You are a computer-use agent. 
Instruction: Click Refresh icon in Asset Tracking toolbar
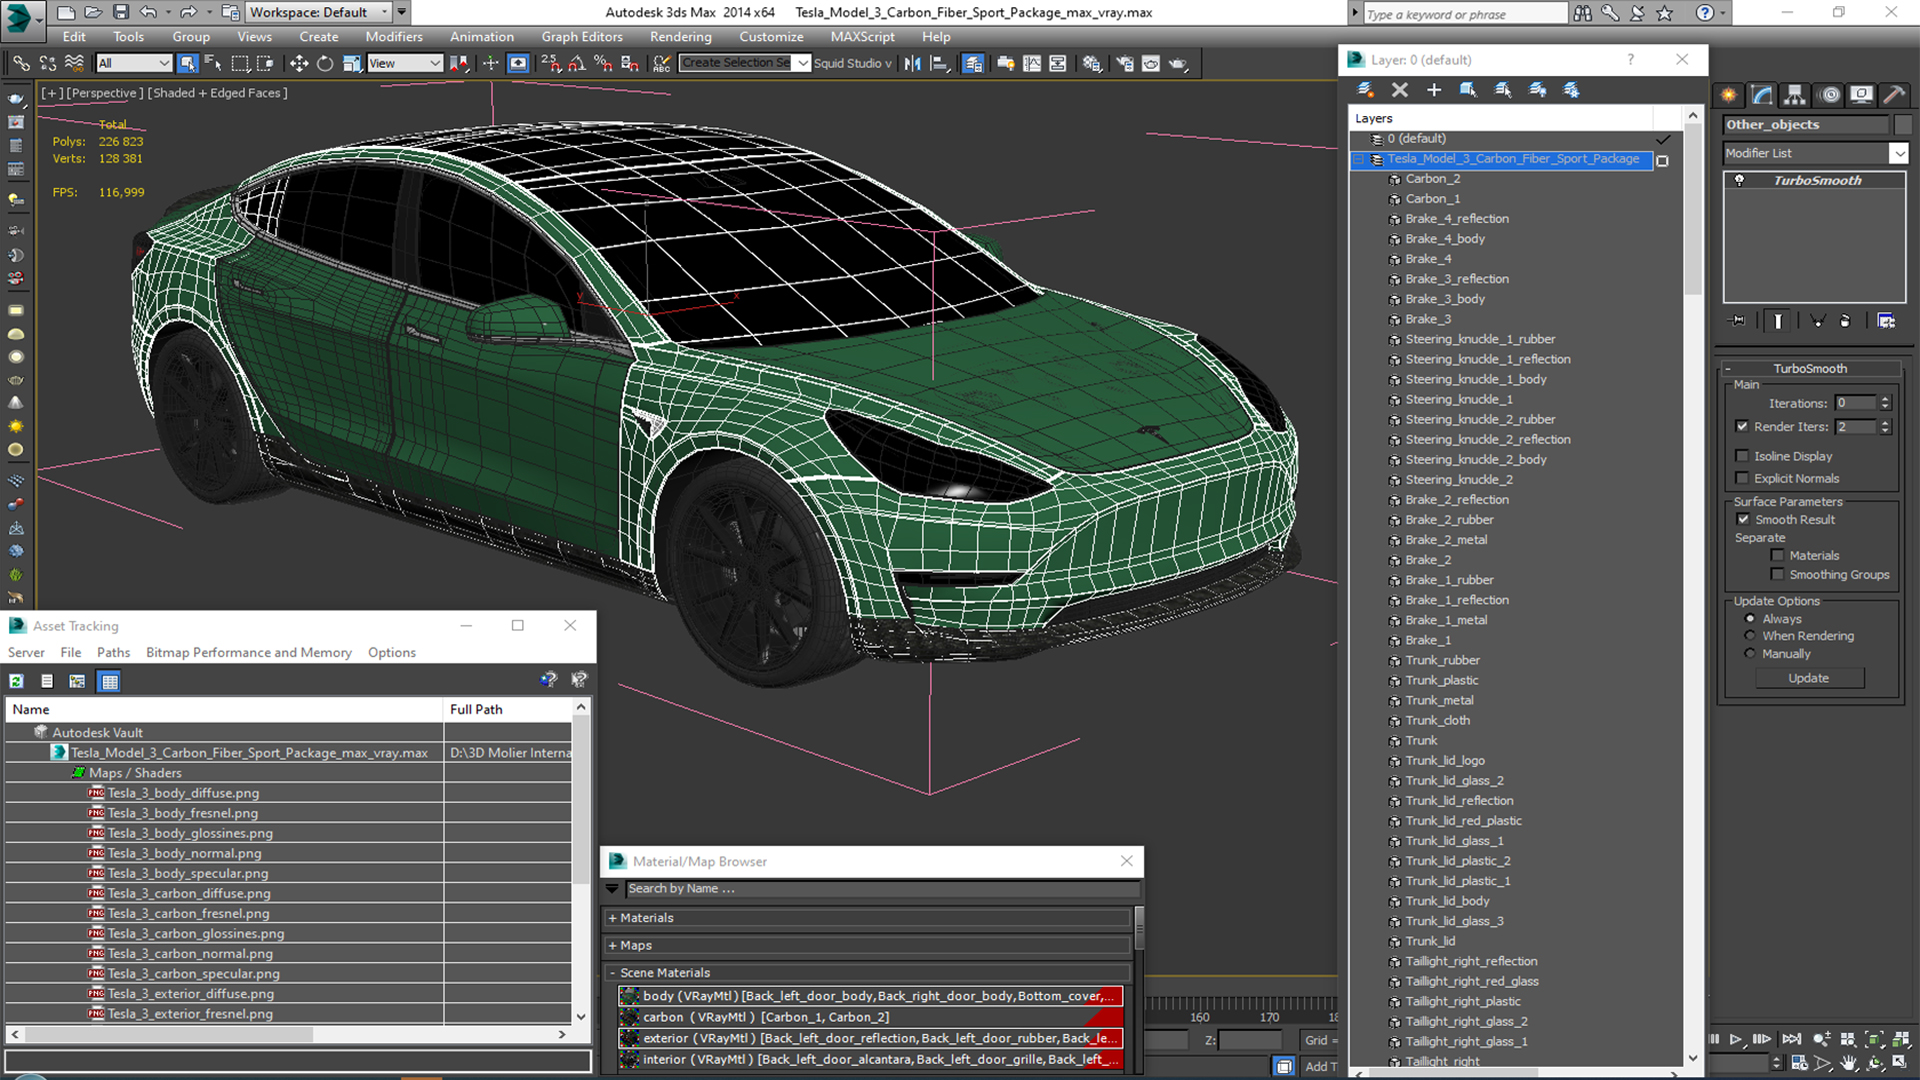coord(16,681)
